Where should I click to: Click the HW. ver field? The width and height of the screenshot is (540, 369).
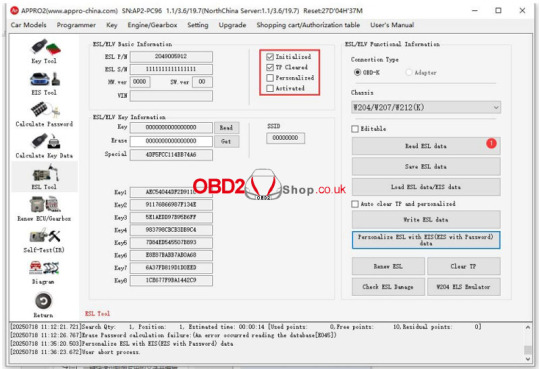pyautogui.click(x=140, y=82)
